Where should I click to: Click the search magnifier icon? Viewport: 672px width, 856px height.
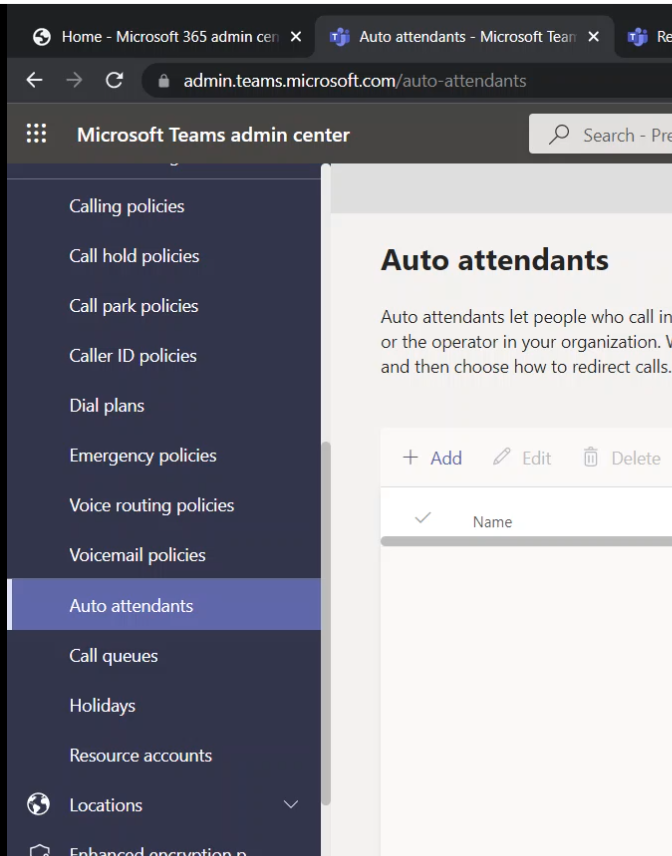pos(561,135)
